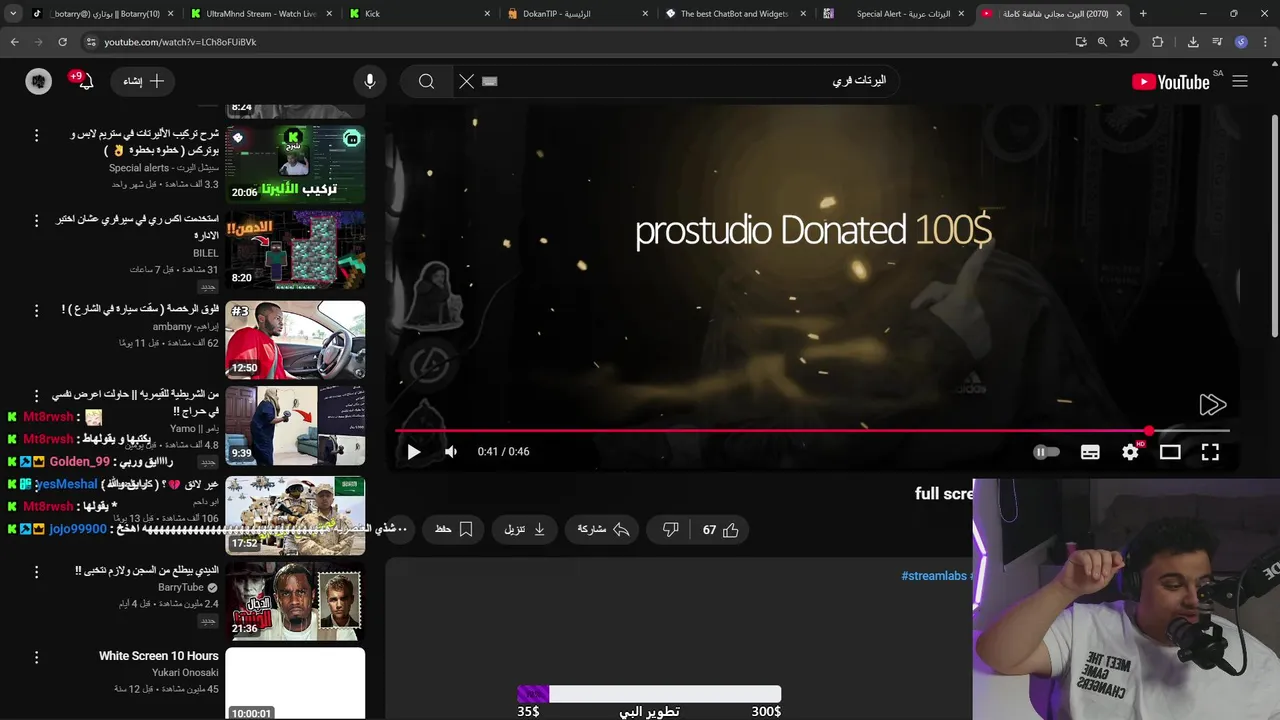Click the مشاركة share button
The height and width of the screenshot is (720, 1280).
(603, 529)
